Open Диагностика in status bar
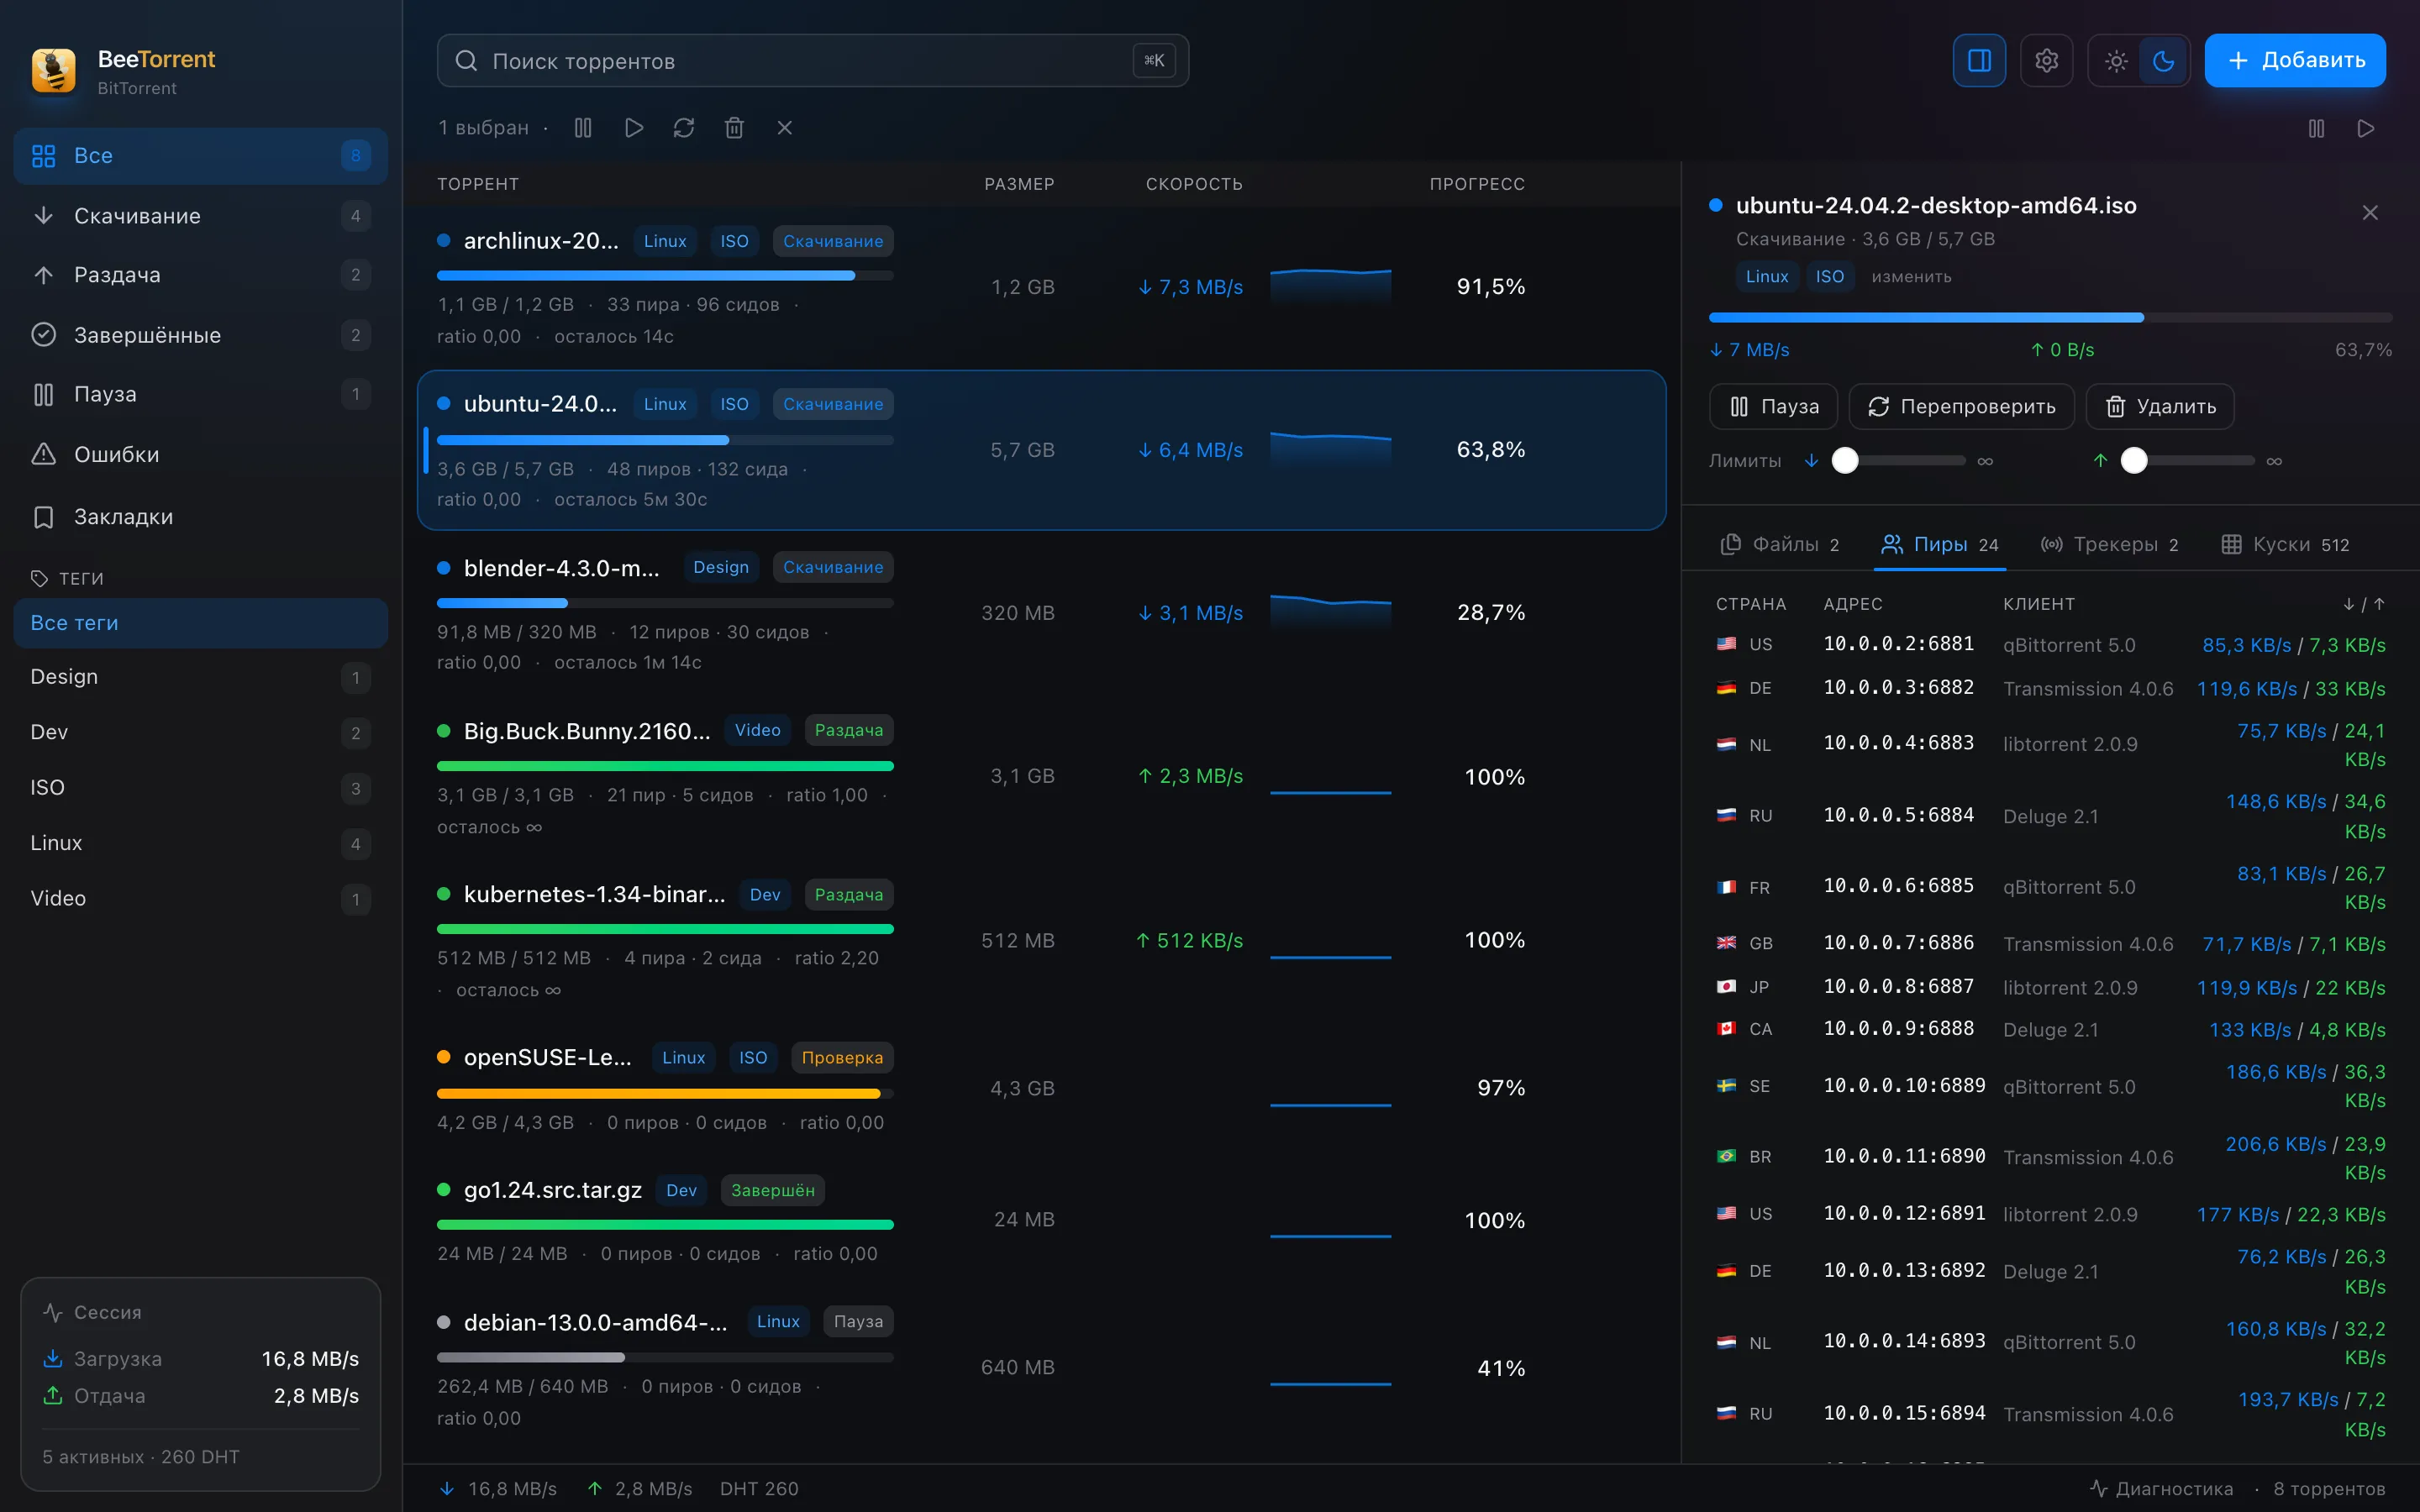 2161,1489
